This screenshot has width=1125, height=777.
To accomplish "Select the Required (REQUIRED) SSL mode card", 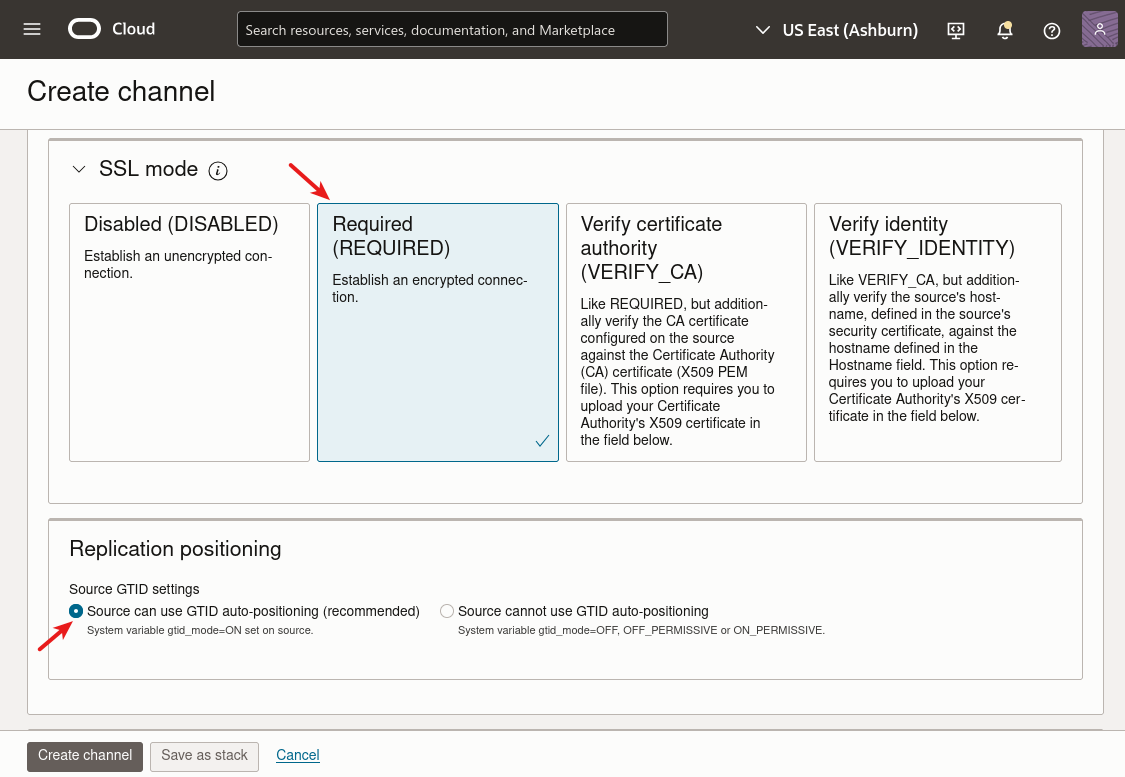I will pos(438,332).
